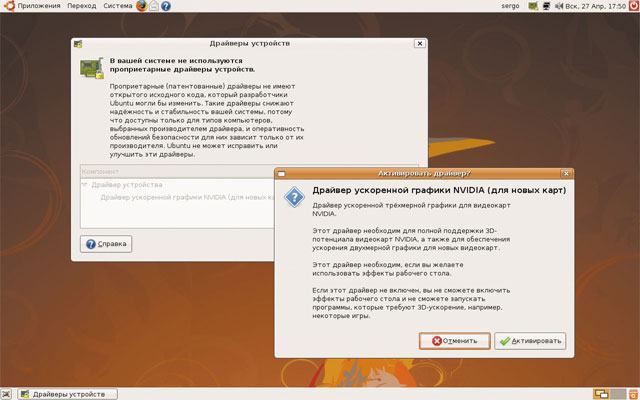This screenshot has height=400, width=640.
Task: Collapse the Драйвер устройства tree node
Action: [84, 185]
